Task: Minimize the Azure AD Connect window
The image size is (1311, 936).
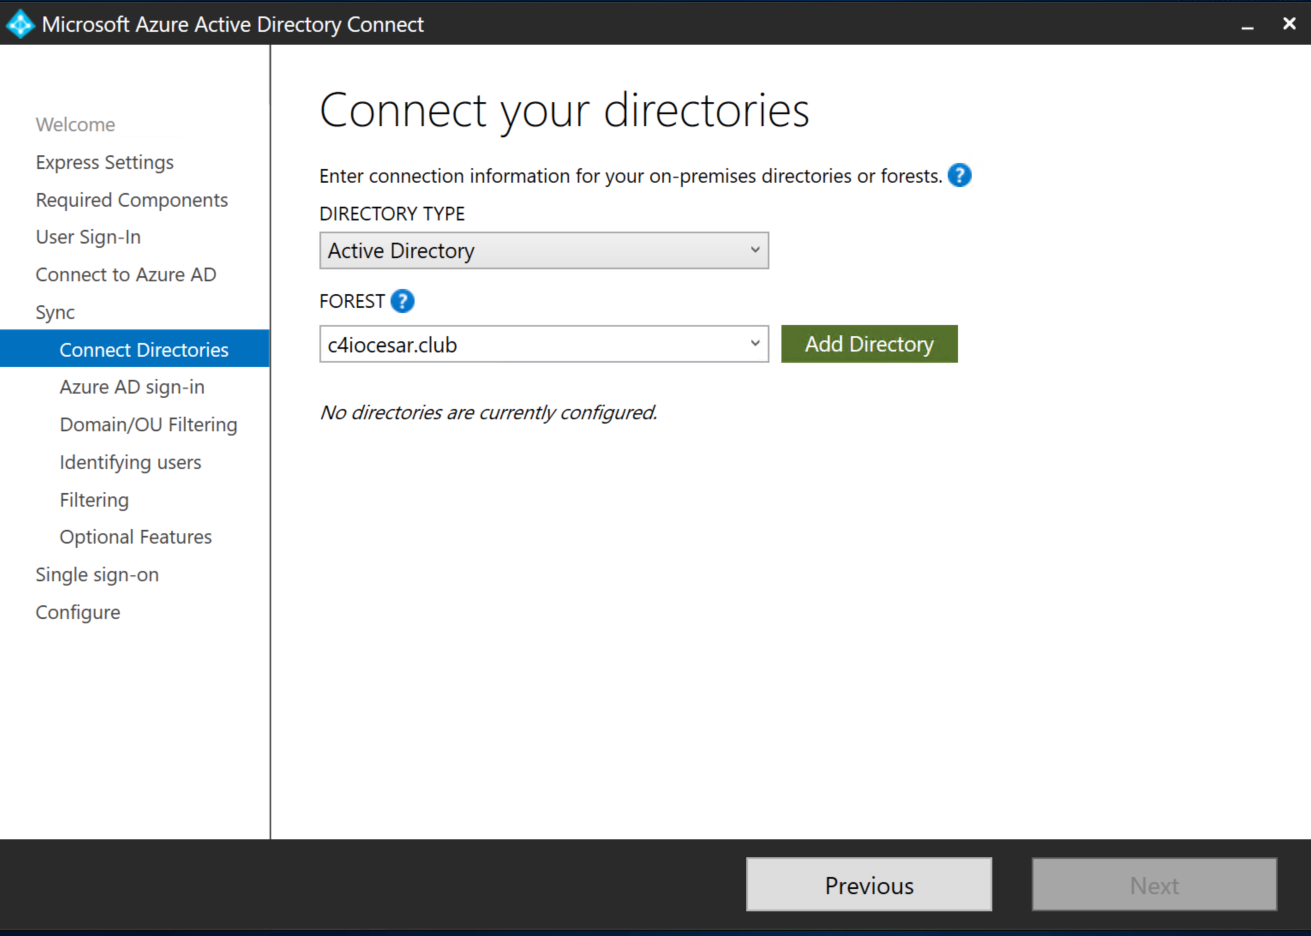Action: point(1247,25)
